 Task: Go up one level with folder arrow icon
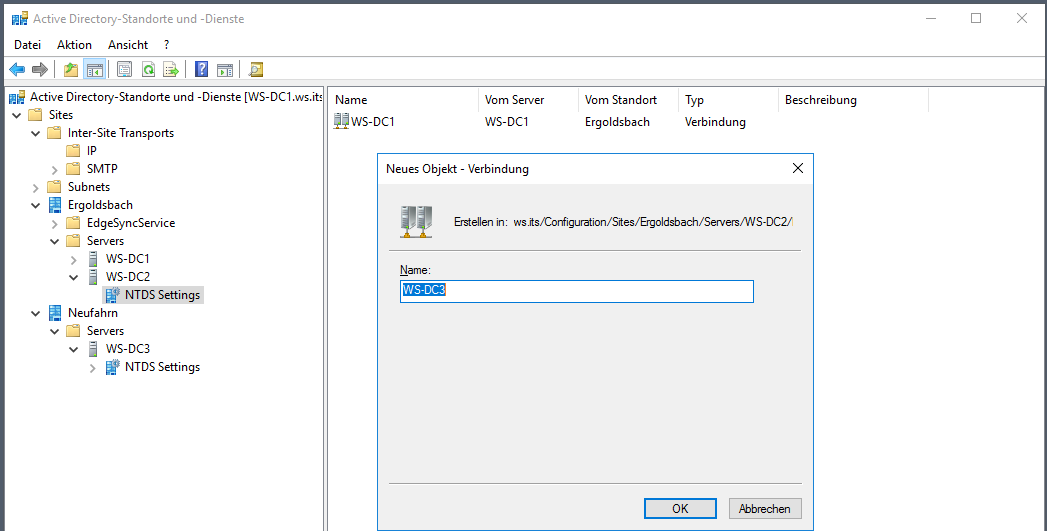[x=70, y=69]
